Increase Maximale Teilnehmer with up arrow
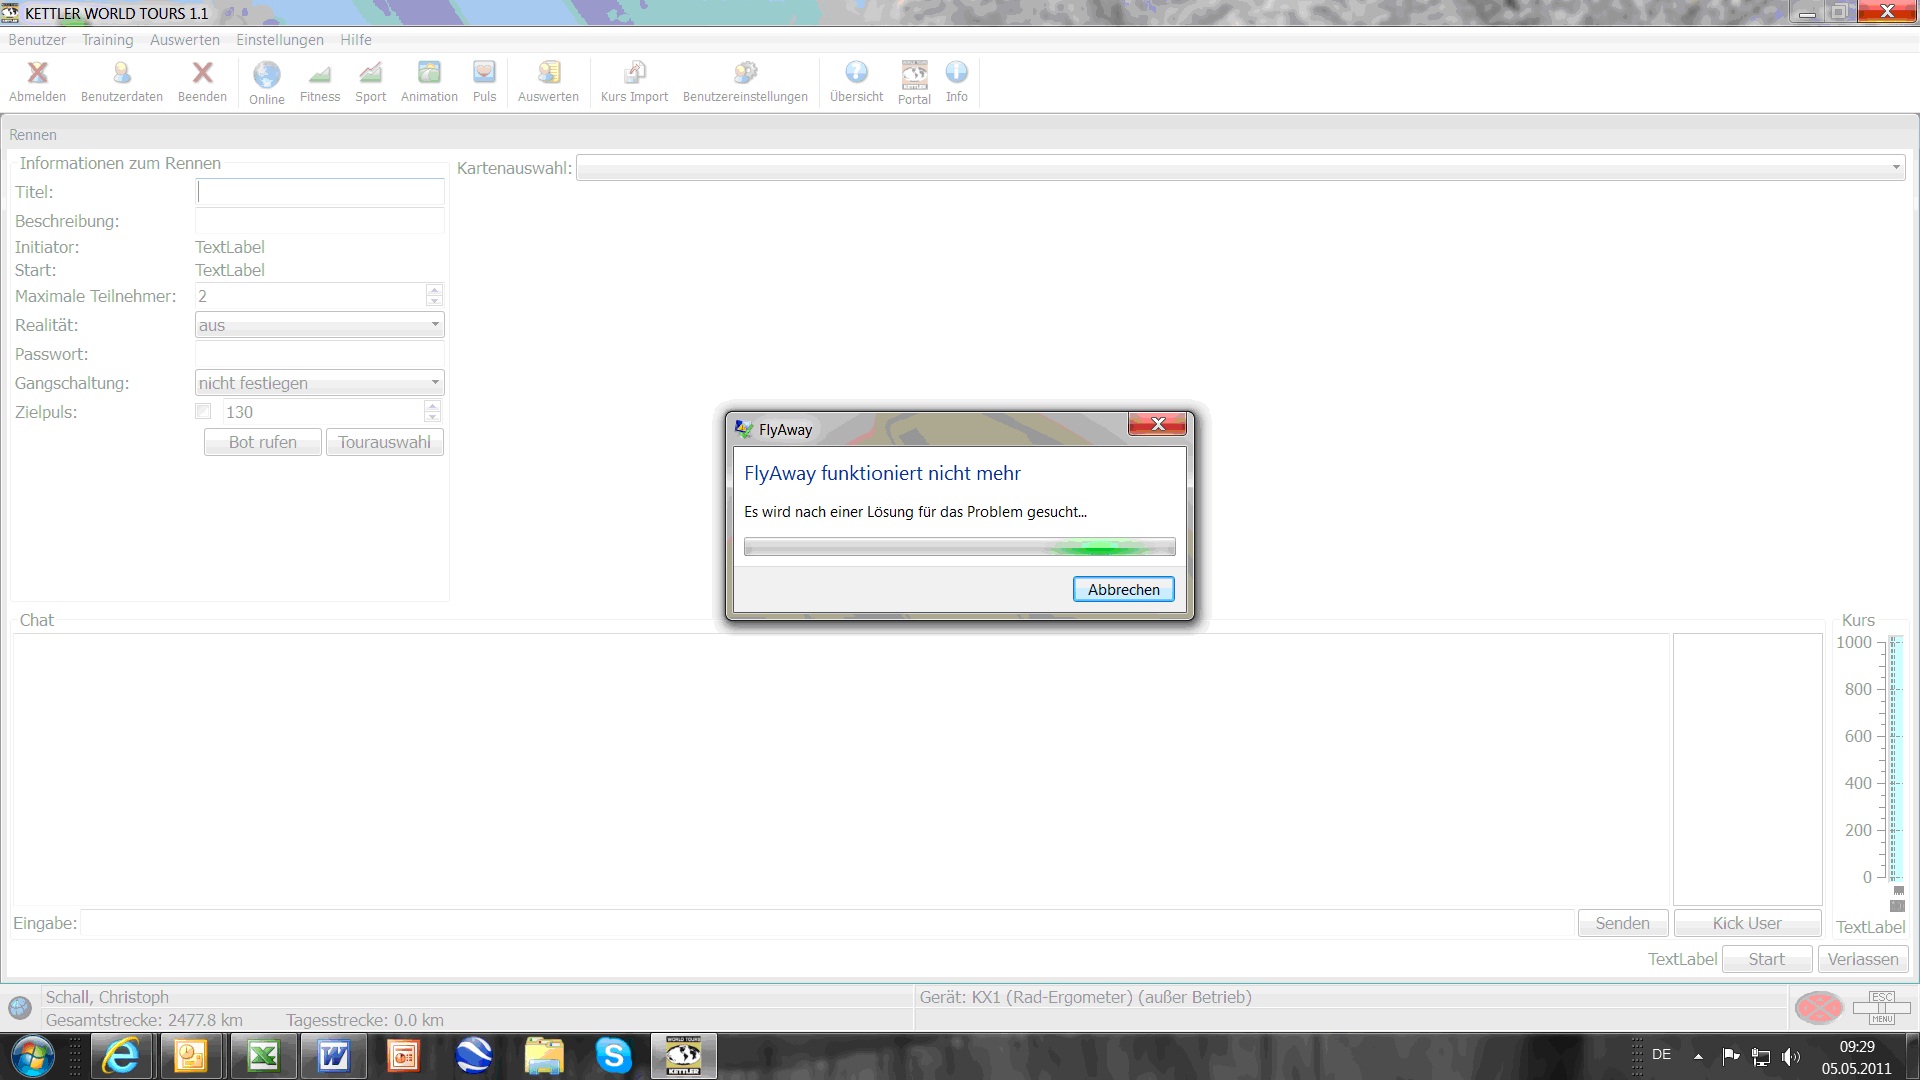 click(x=434, y=290)
